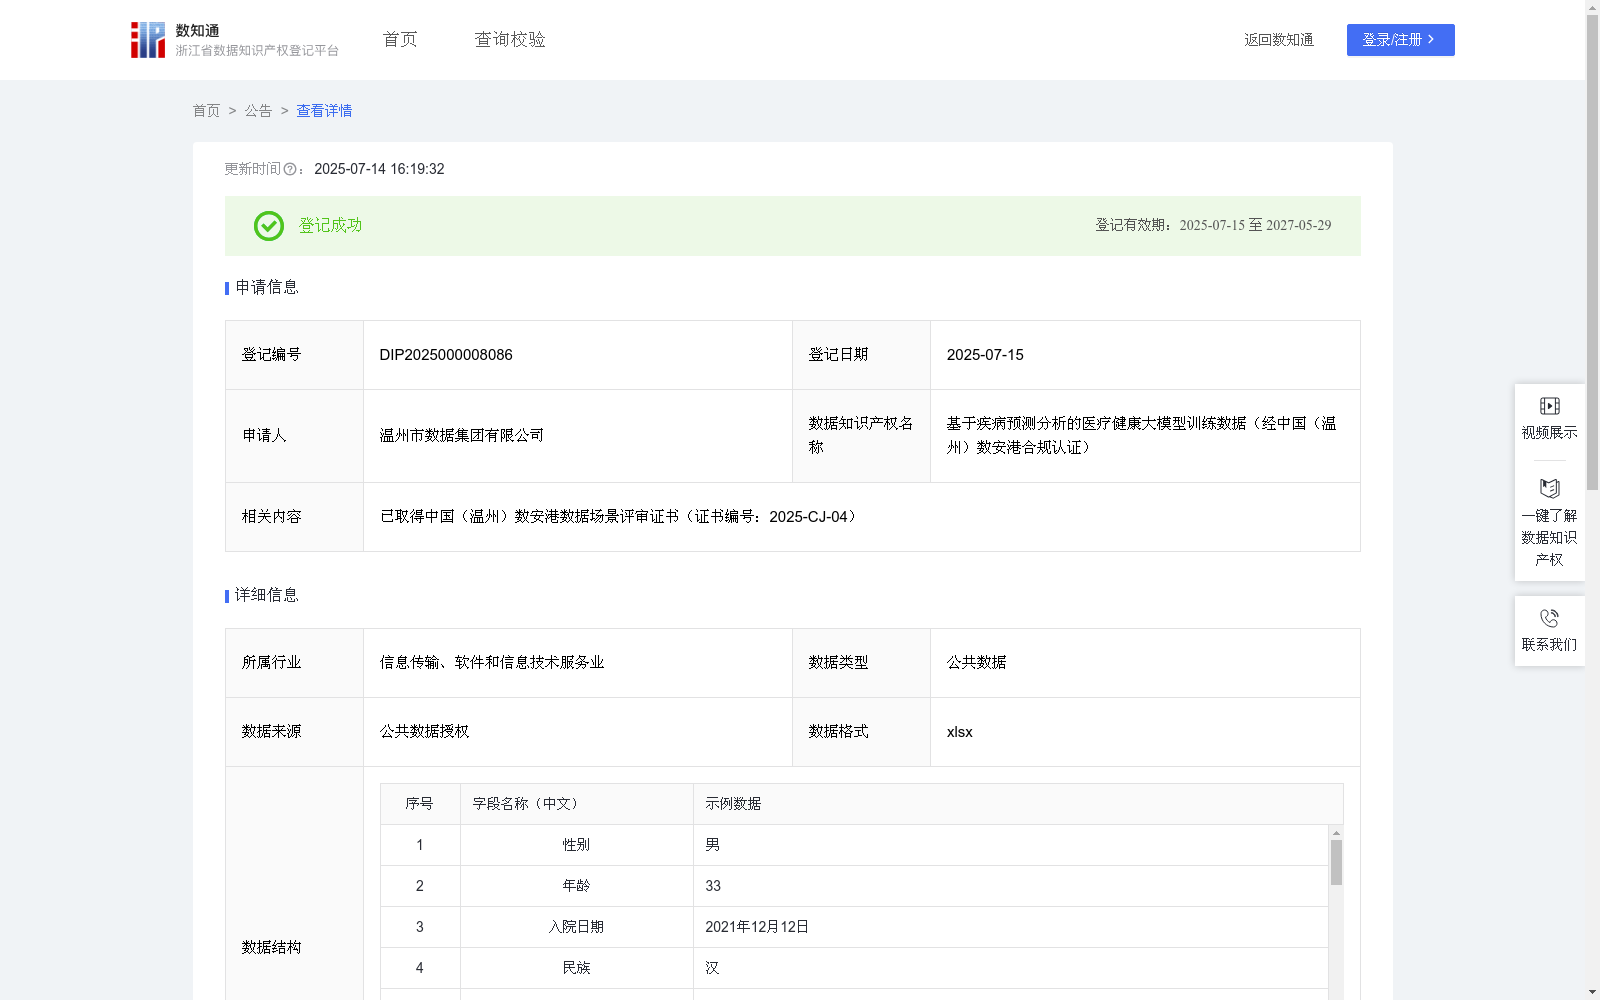Click the green 登记成功 checkmark icon
The image size is (1600, 1000).
pos(268,226)
